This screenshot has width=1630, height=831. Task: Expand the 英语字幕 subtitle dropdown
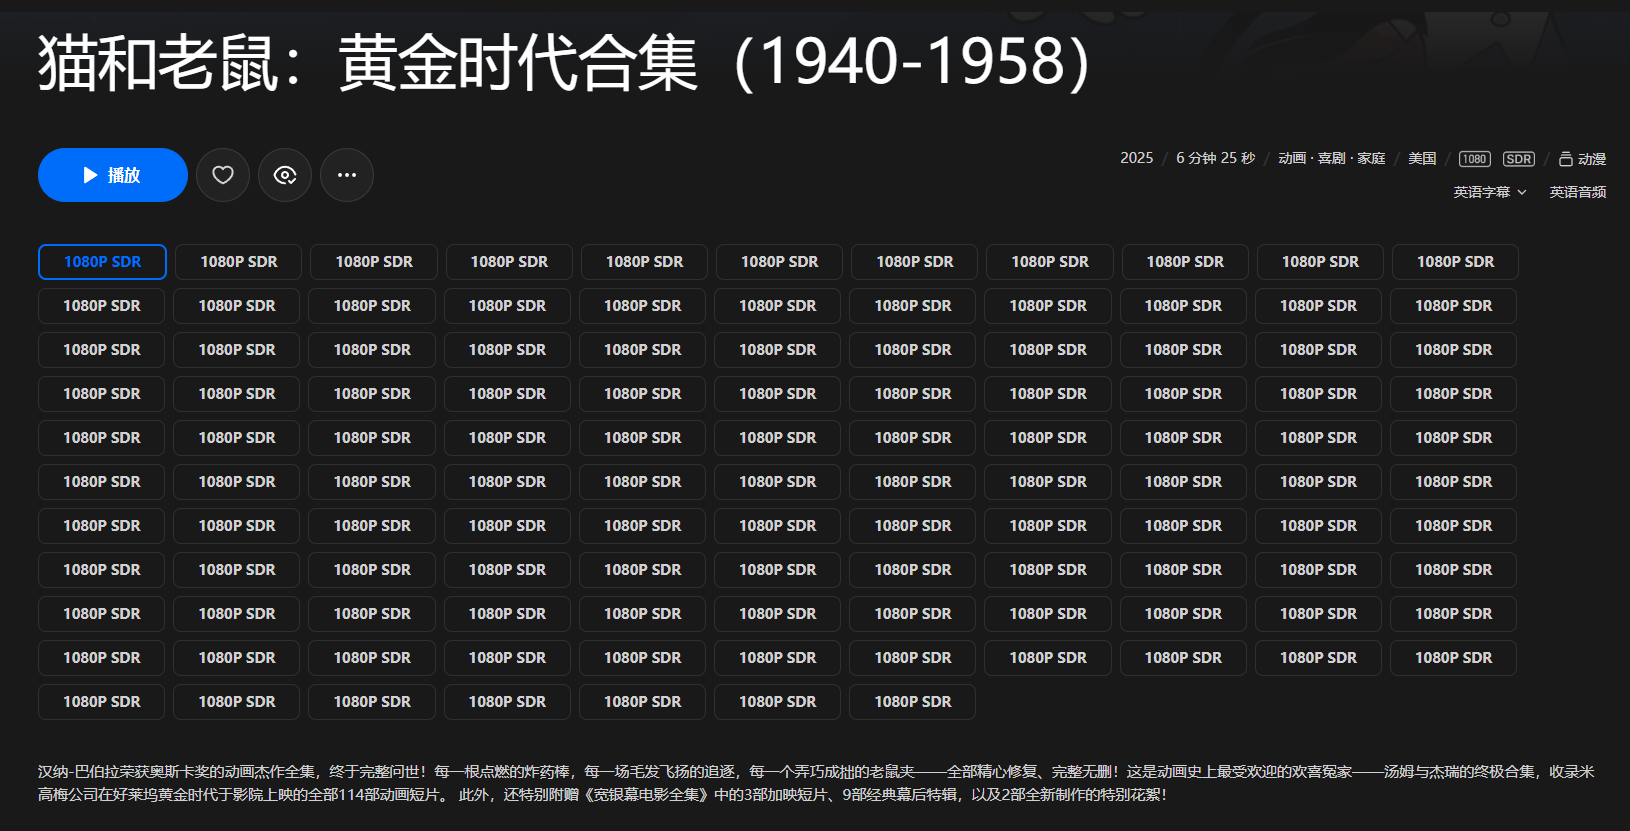point(1490,192)
